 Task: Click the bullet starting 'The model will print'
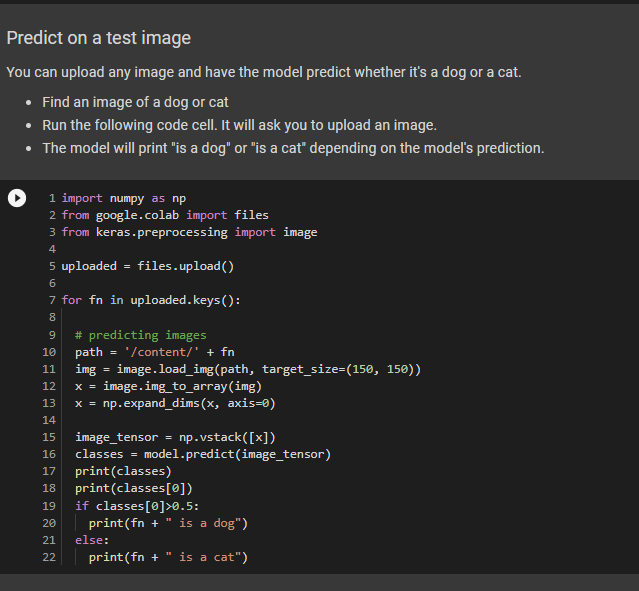(293, 148)
